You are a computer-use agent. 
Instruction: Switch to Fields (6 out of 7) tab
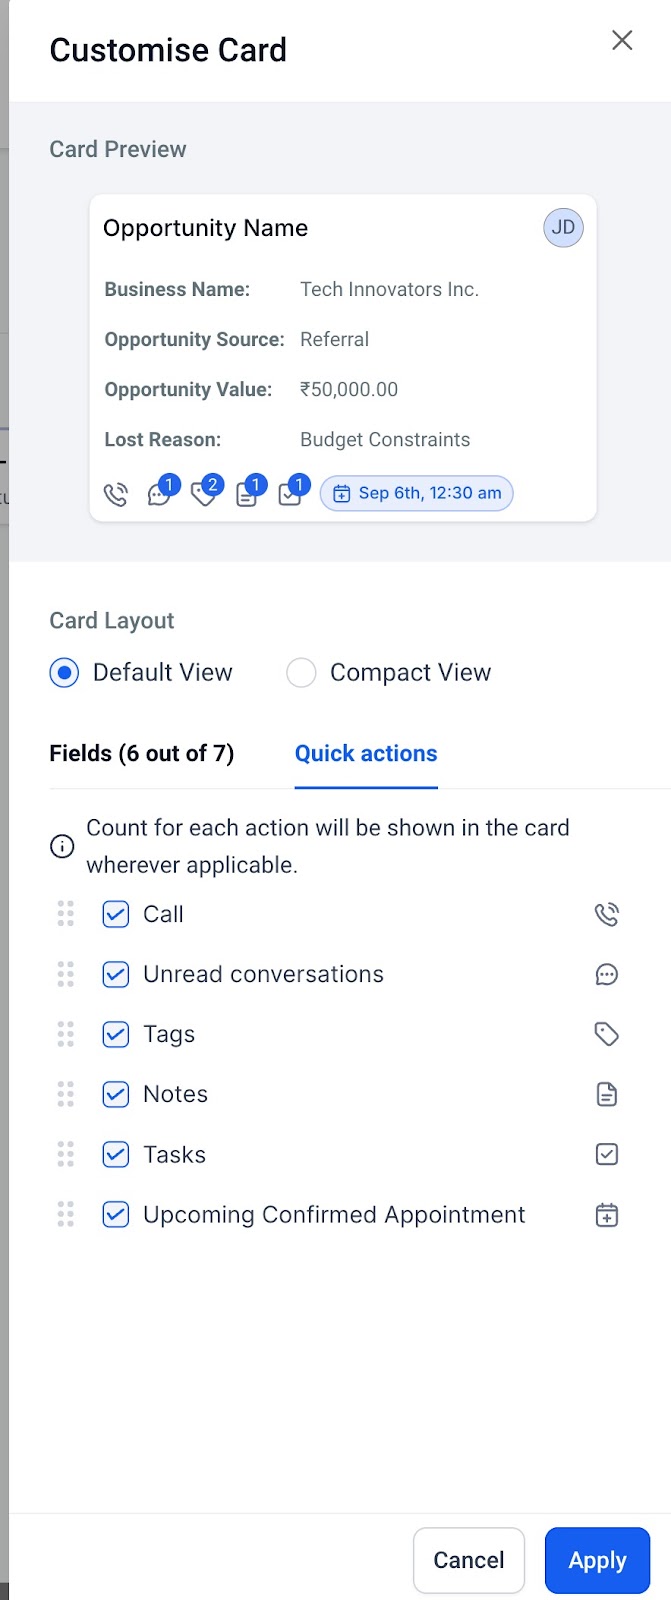tap(142, 754)
